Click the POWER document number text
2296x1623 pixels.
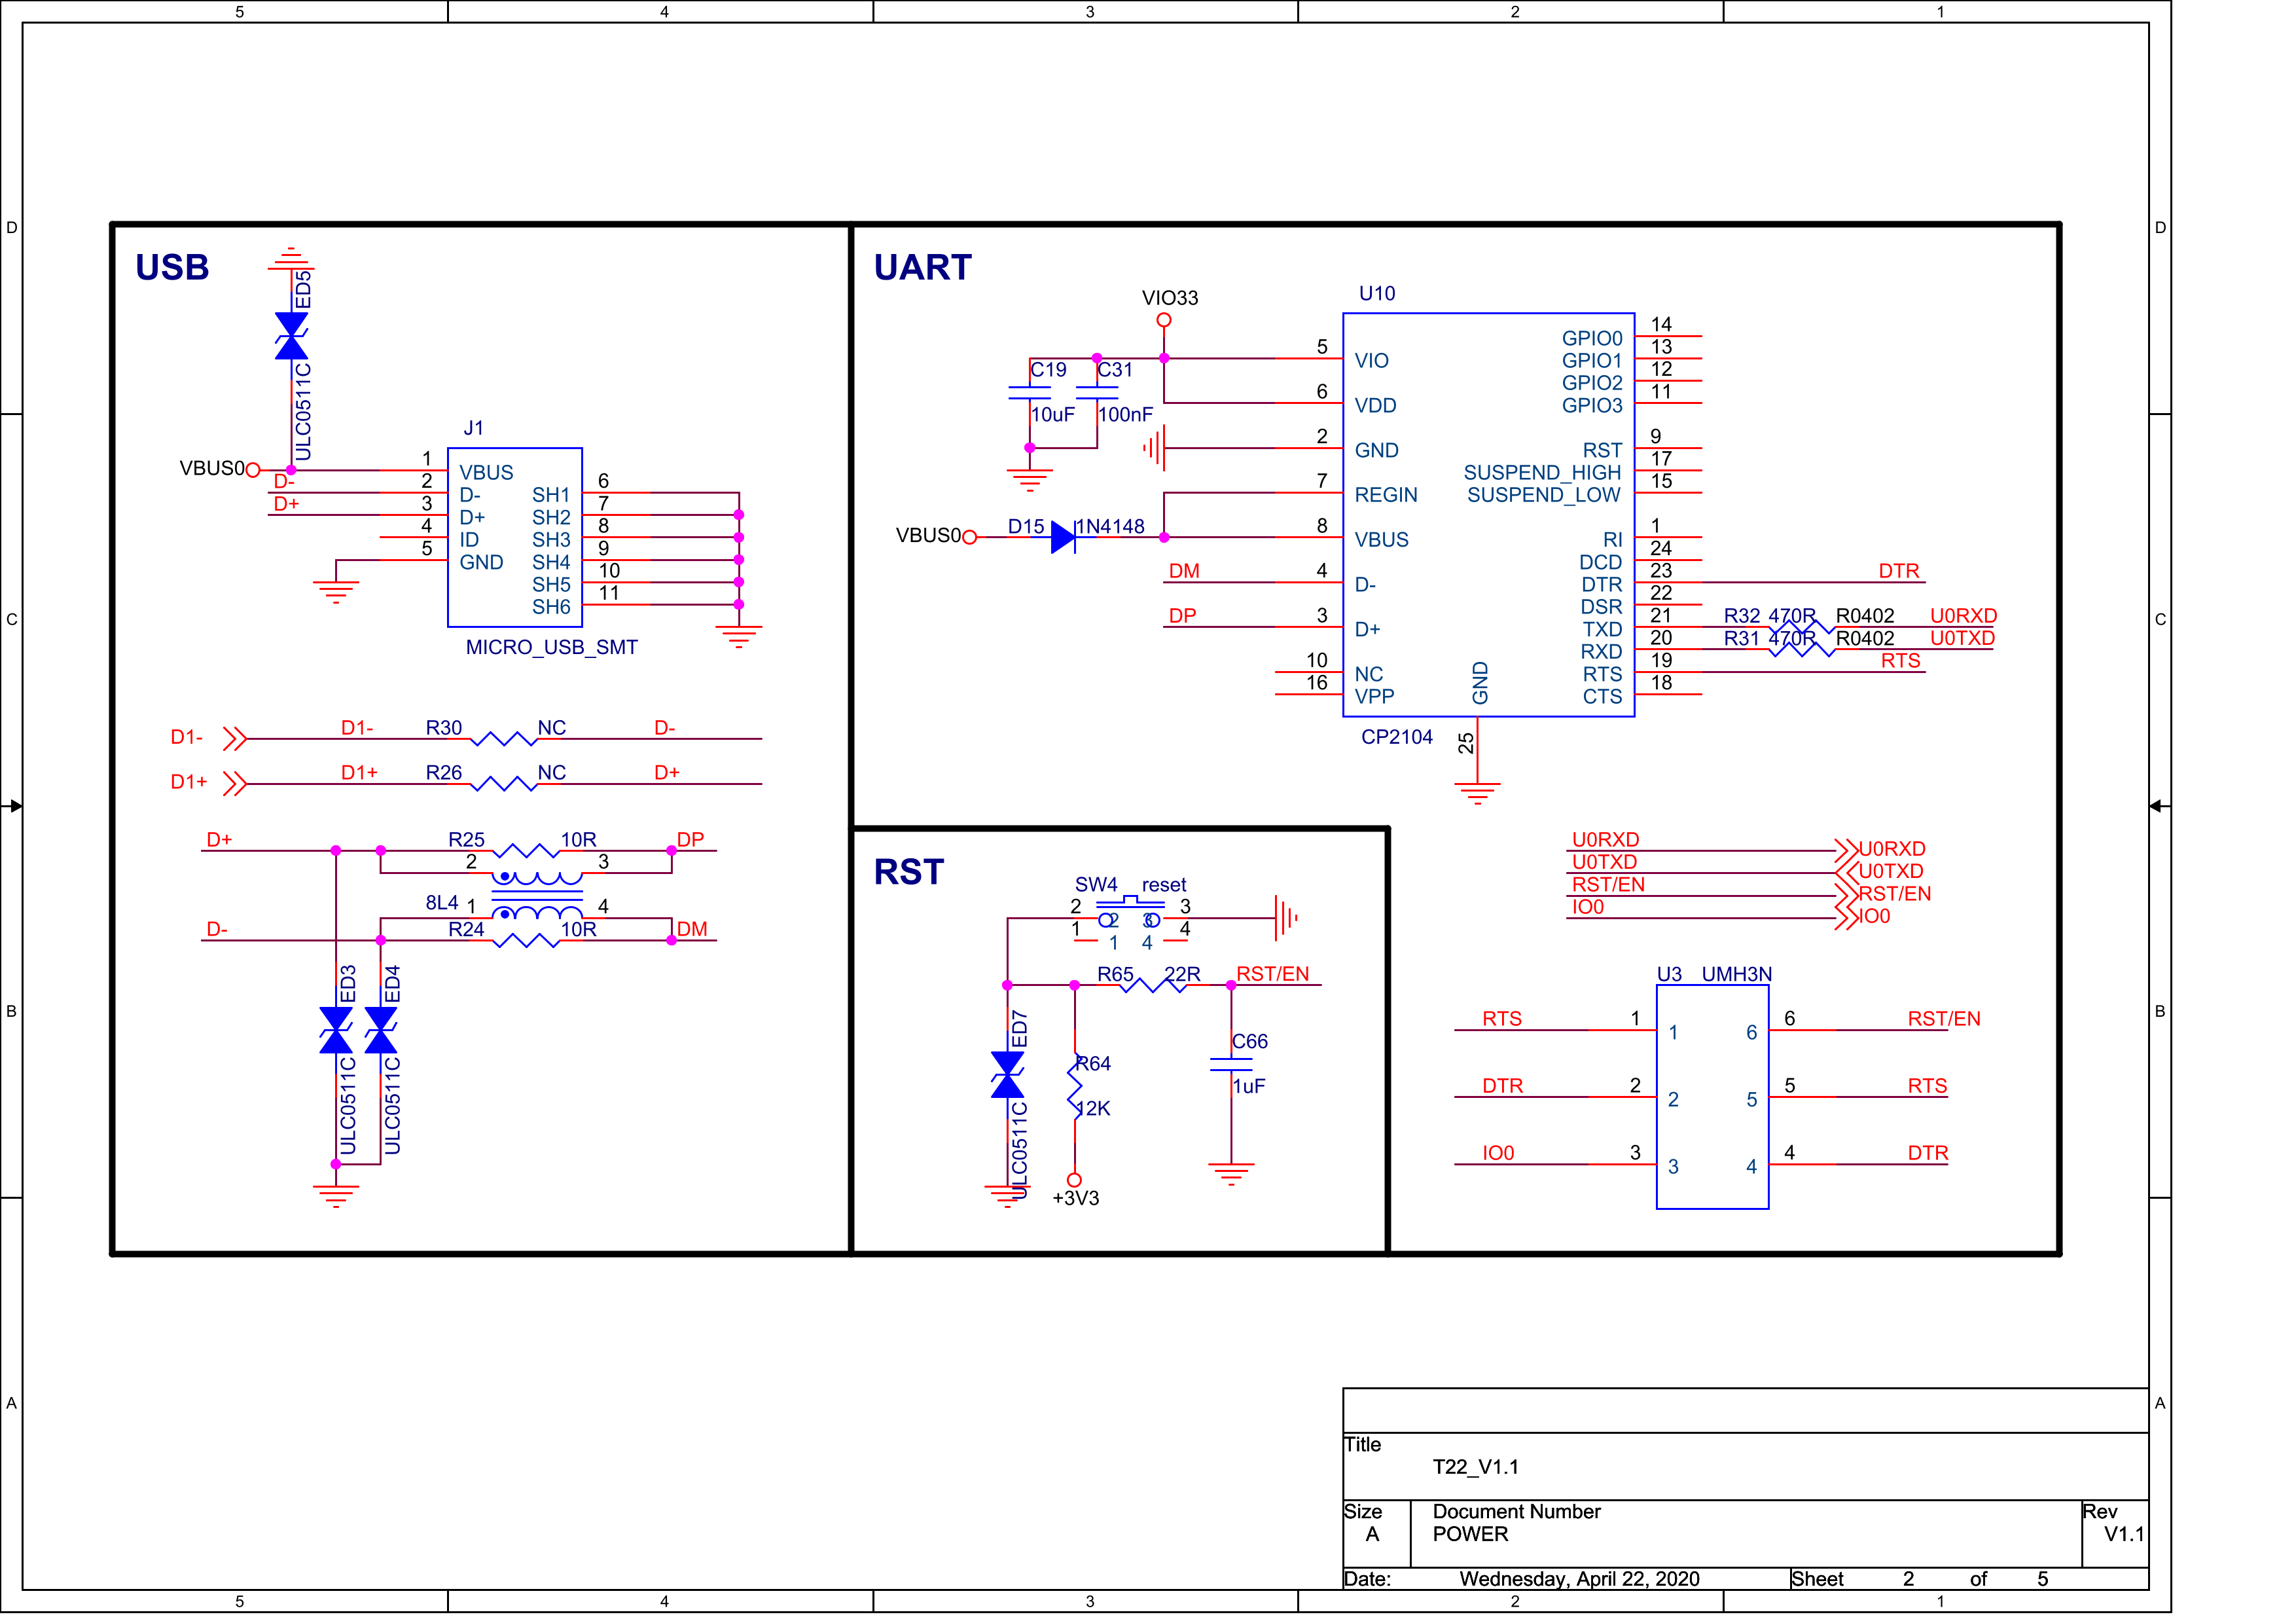tap(1470, 1534)
